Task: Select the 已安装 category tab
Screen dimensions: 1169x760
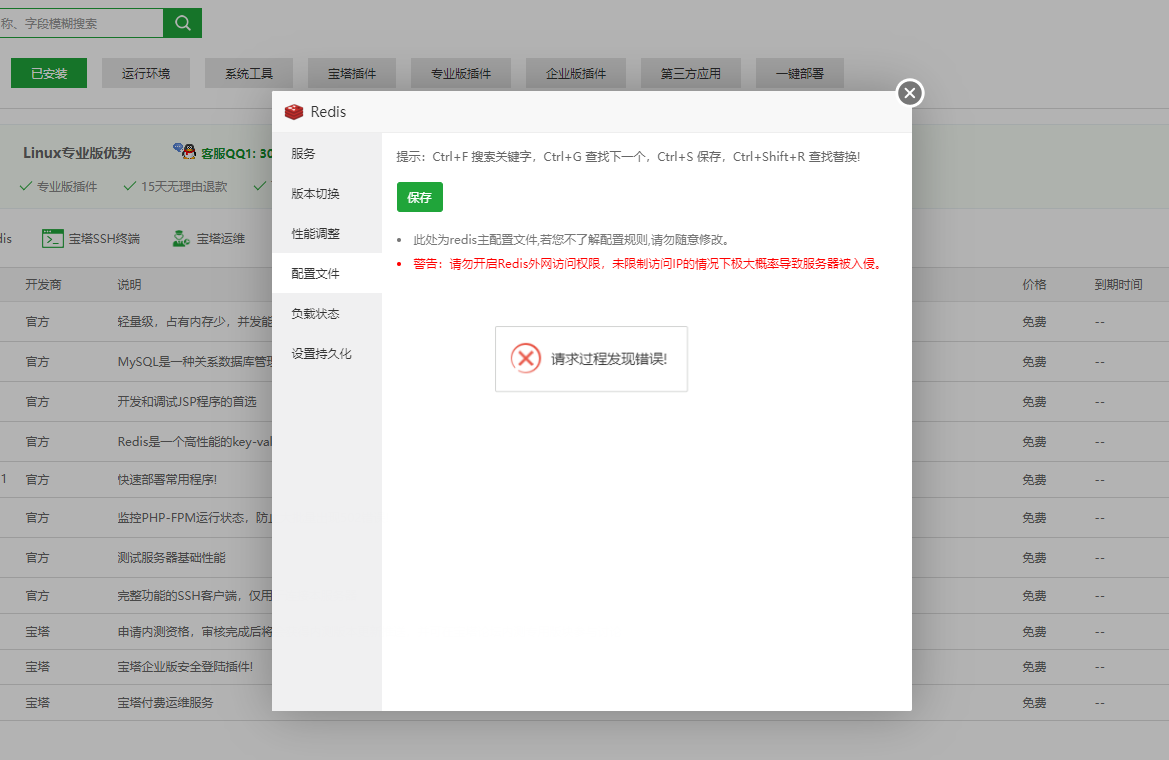Action: (49, 73)
